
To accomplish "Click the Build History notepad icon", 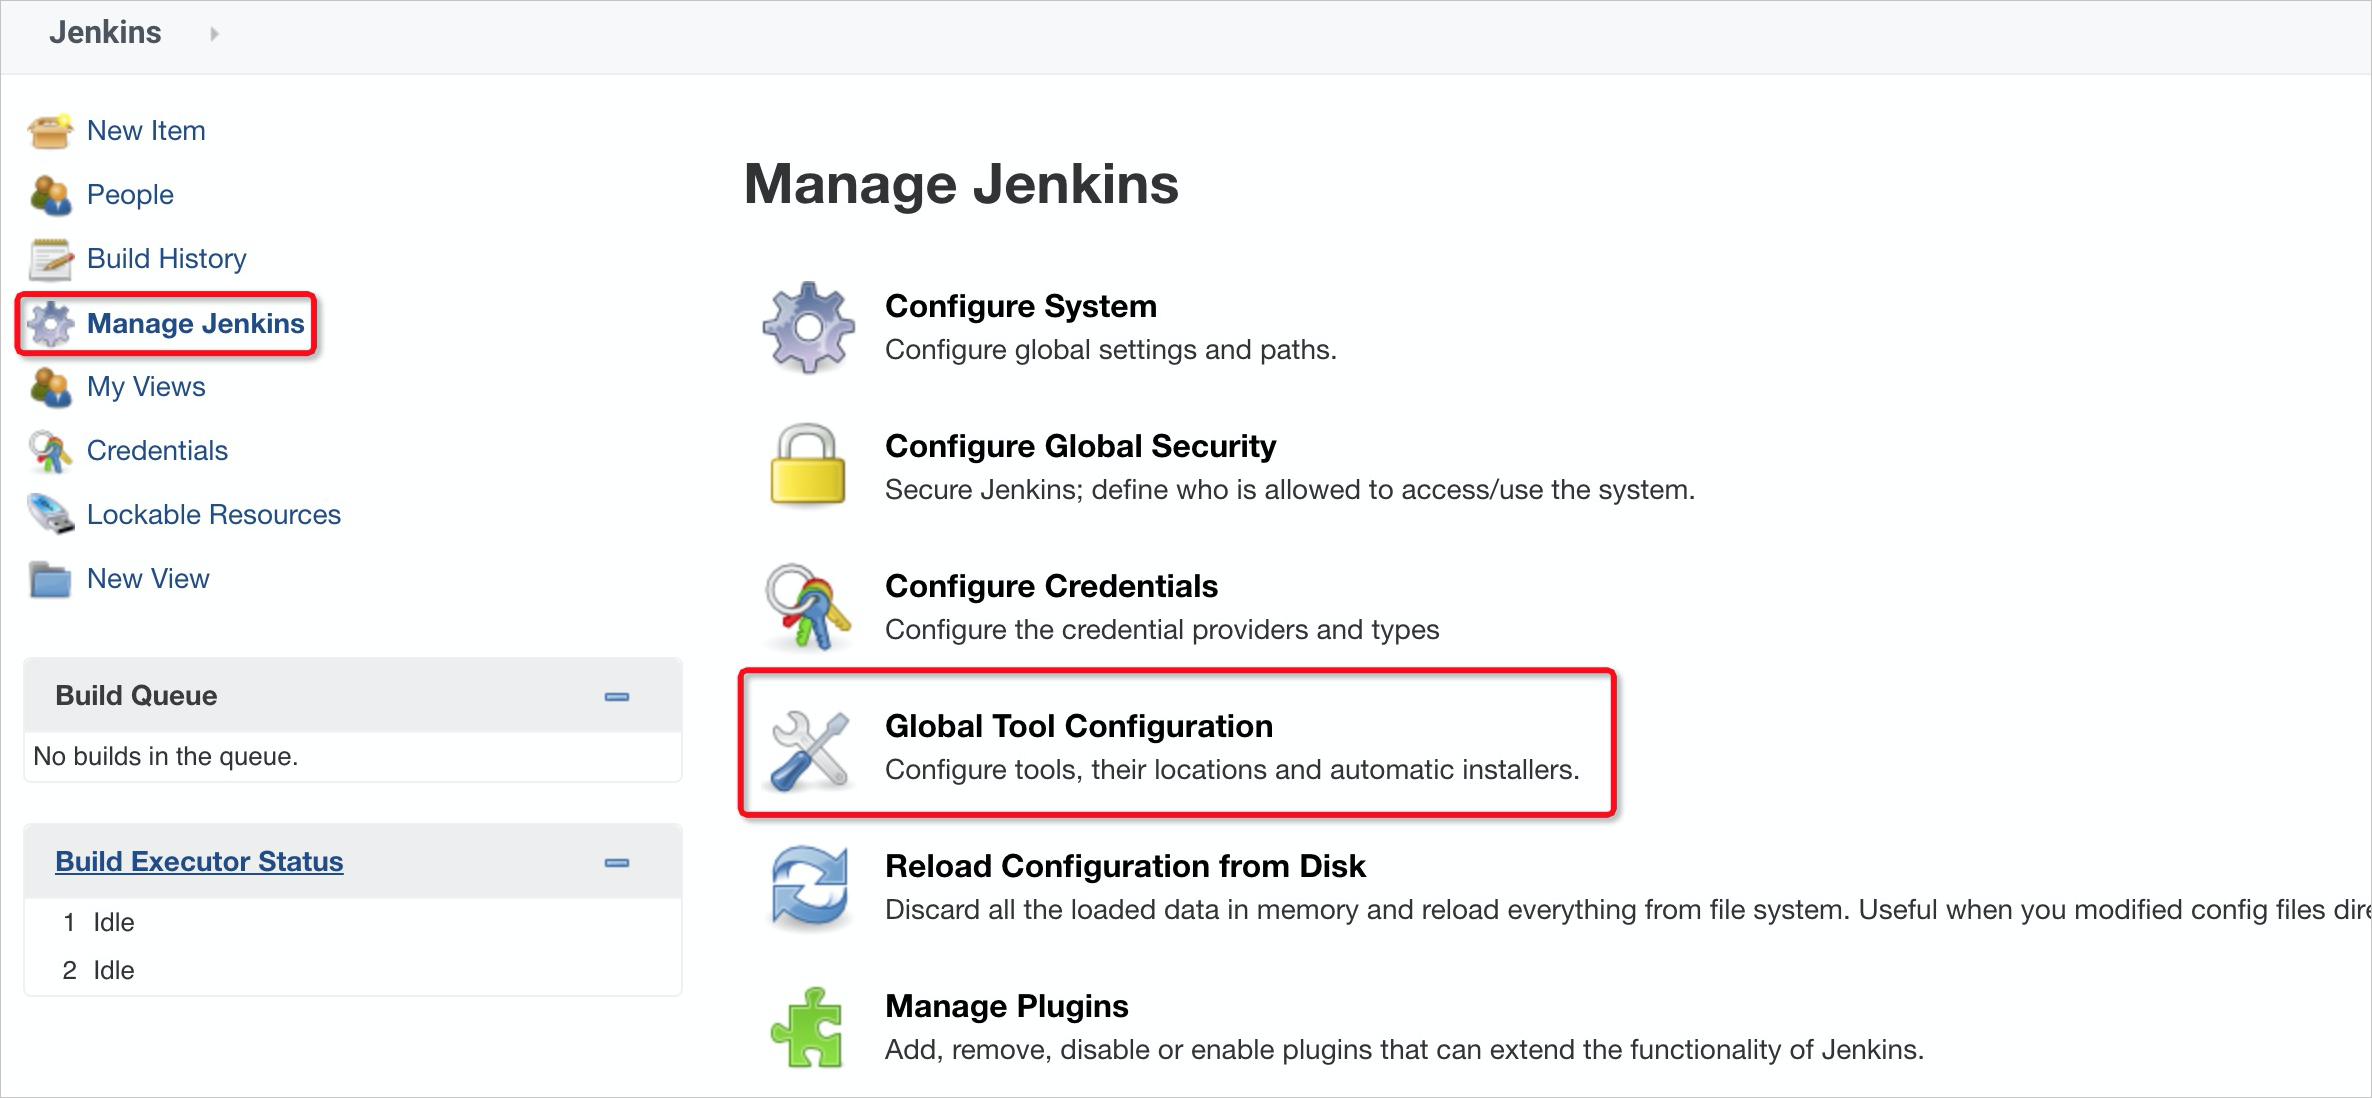I will tap(50, 259).
